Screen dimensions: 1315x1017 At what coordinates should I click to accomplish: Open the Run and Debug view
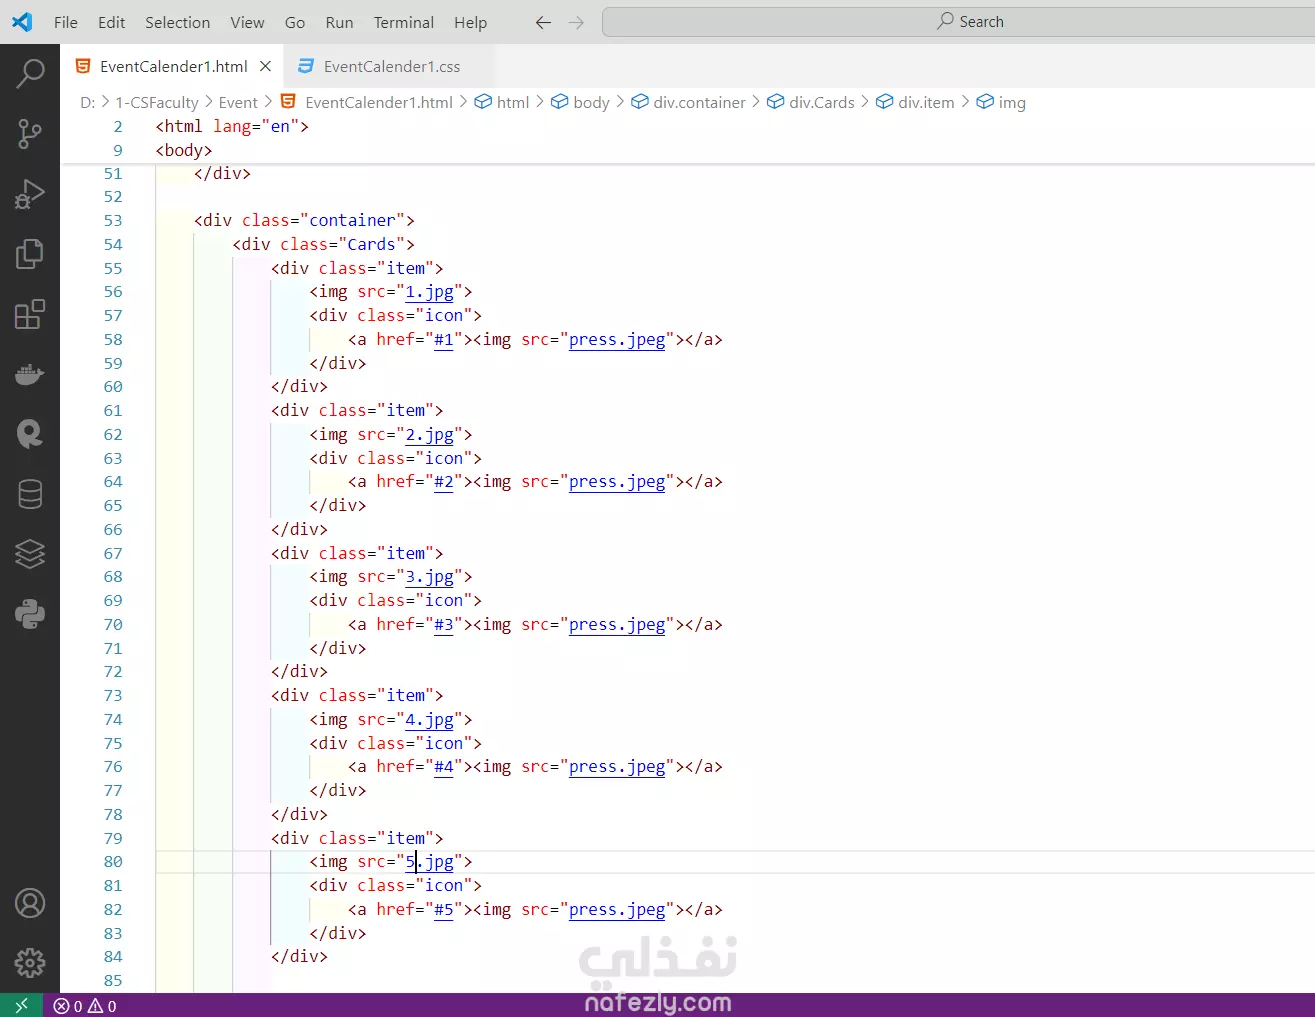pos(30,193)
